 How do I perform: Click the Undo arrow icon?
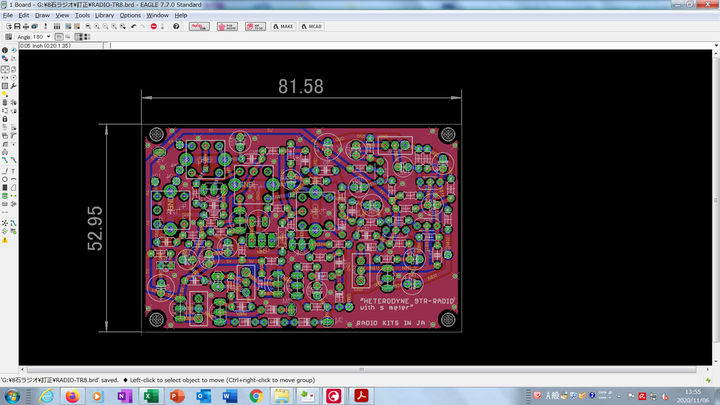[132, 26]
